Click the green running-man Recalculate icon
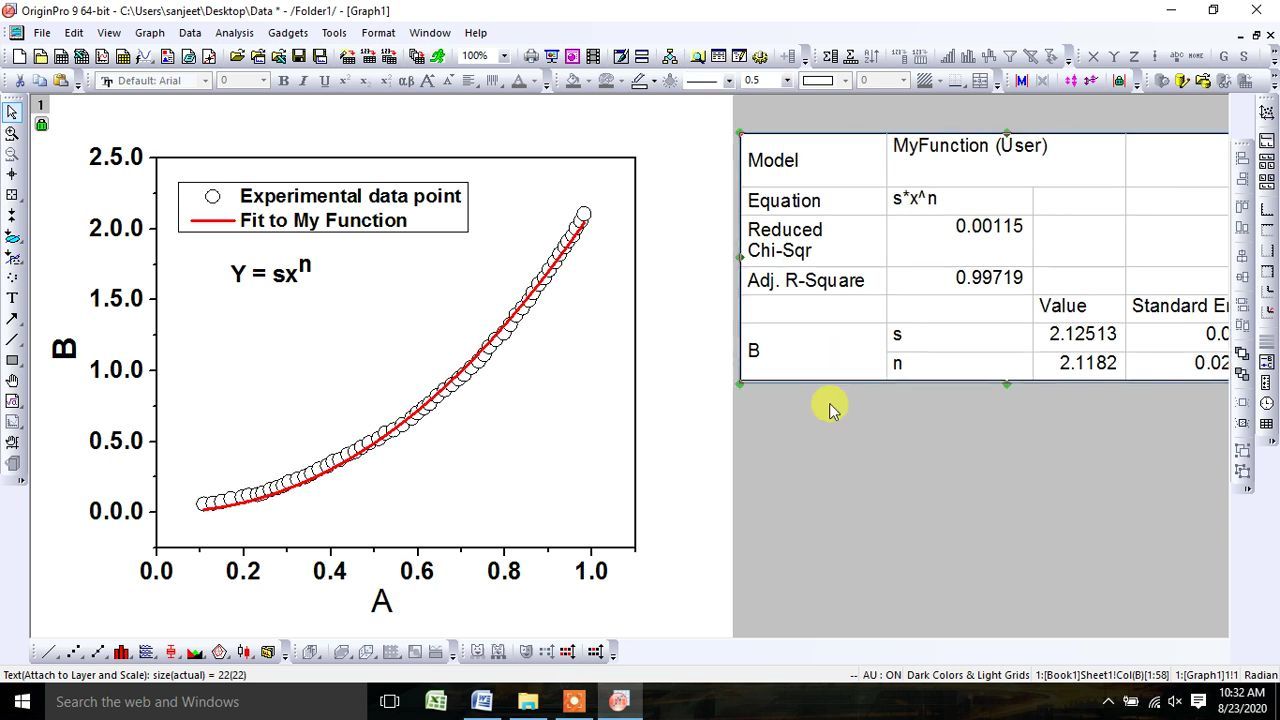Viewport: 1280px width, 720px height. [437, 56]
